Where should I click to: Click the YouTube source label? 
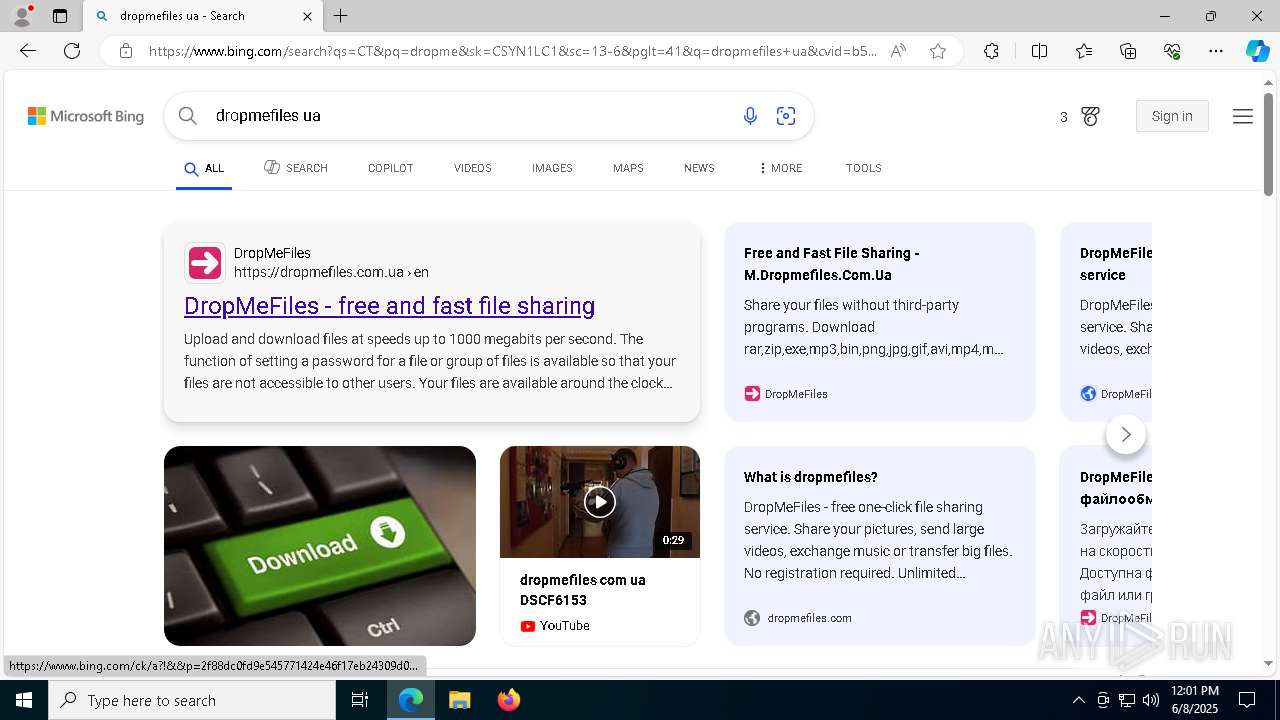[555, 626]
